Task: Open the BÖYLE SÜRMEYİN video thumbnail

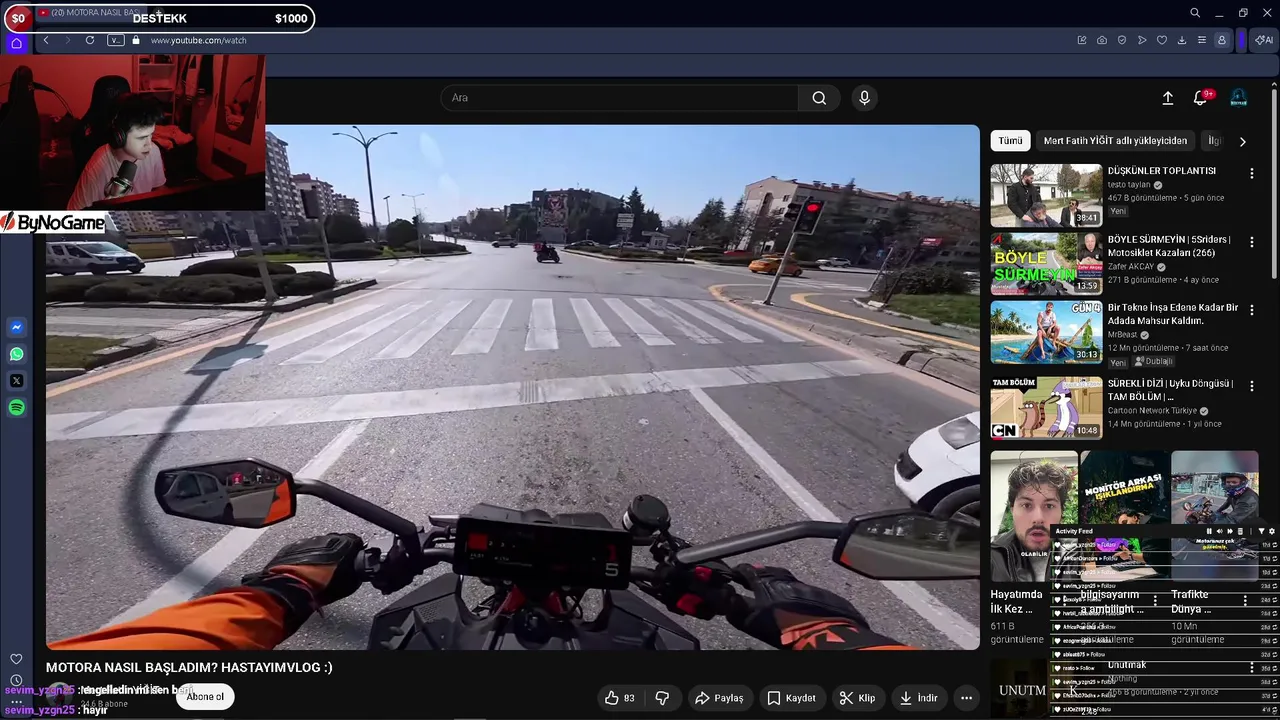Action: tap(1046, 265)
